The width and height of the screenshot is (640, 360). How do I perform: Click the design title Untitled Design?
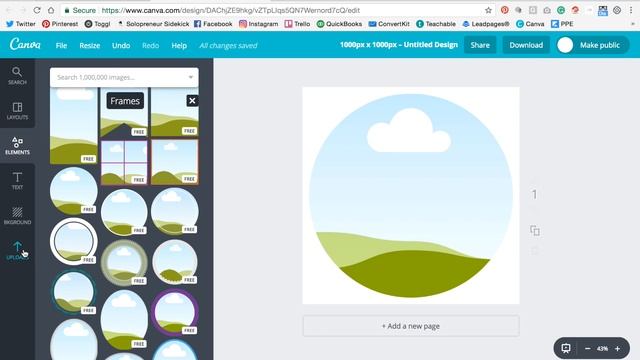pyautogui.click(x=430, y=44)
